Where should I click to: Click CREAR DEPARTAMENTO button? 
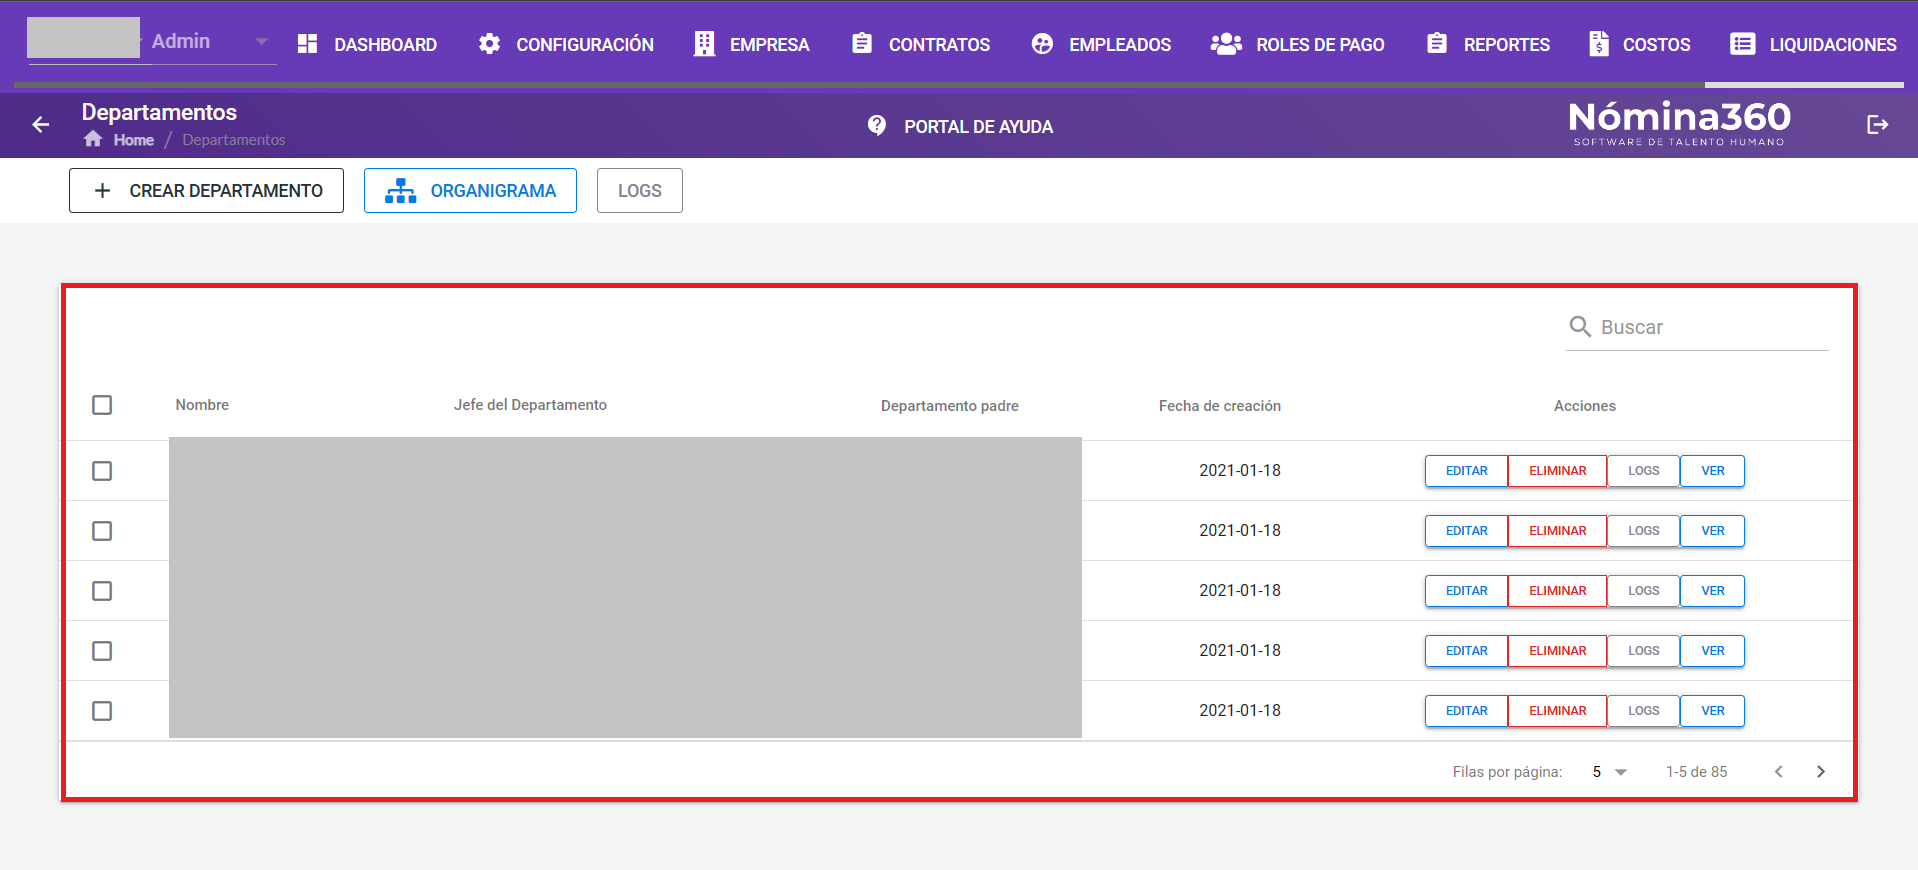coord(206,191)
